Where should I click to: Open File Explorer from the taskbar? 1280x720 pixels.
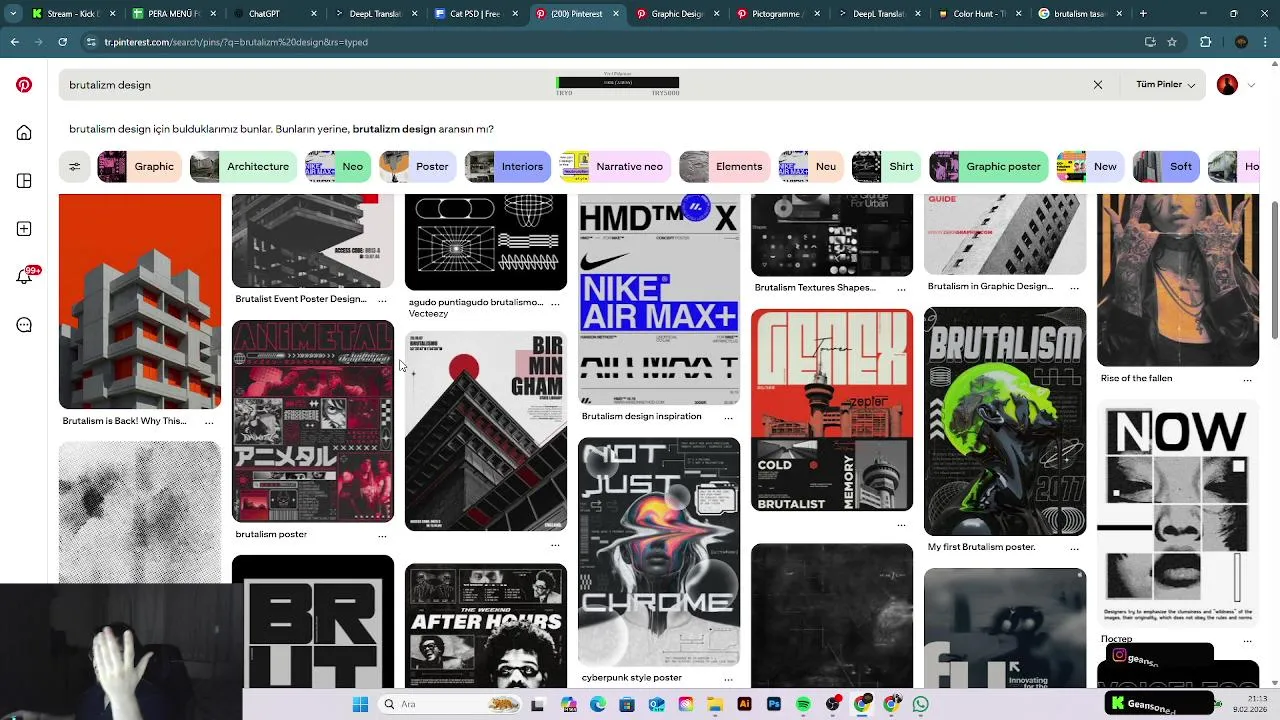715,704
